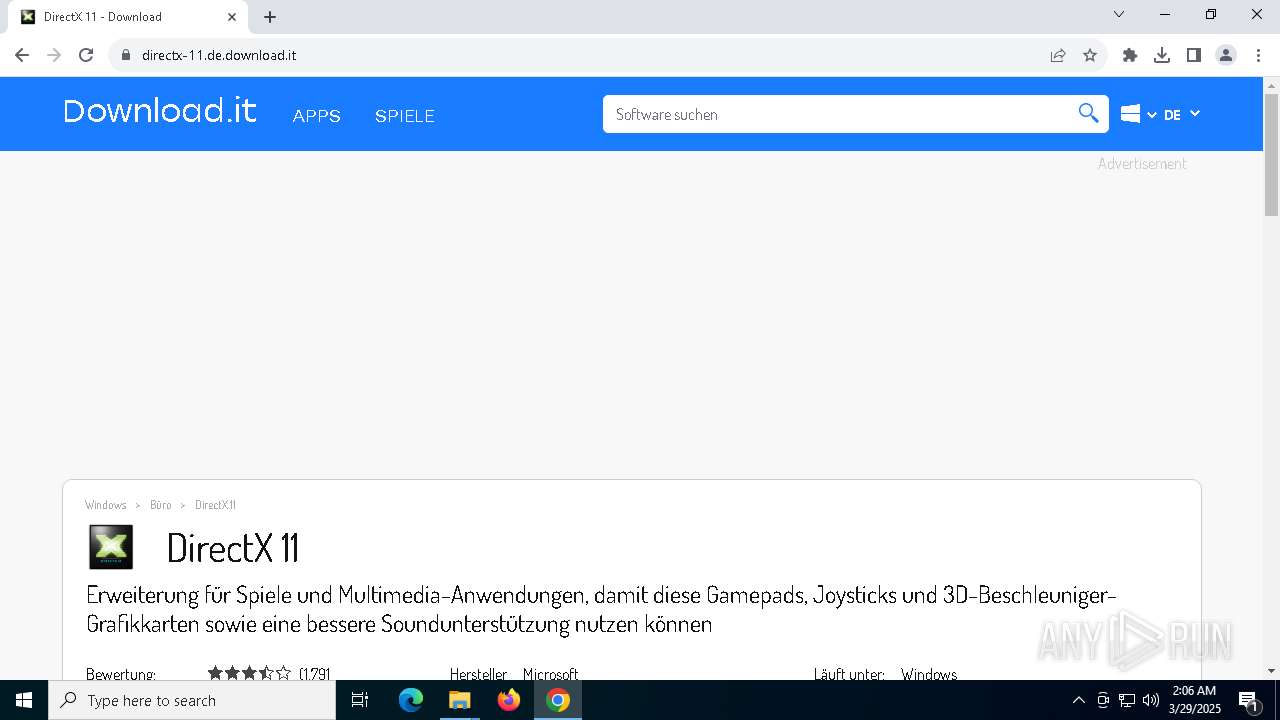Click the Download.it logo link
Viewport: 1280px width, 720px height.
(x=160, y=111)
